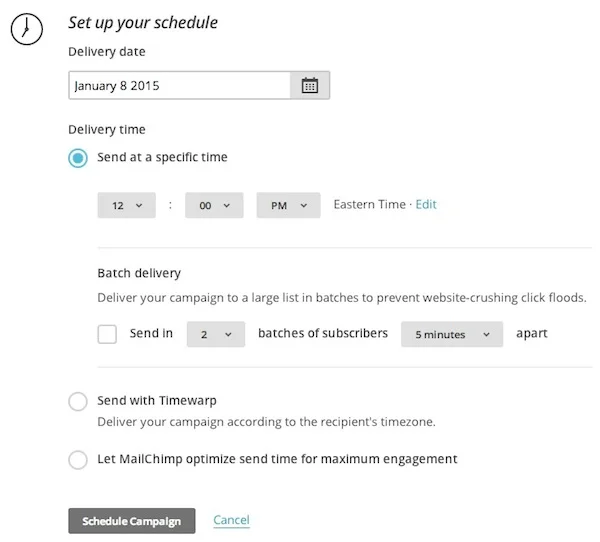The height and width of the screenshot is (542, 600).
Task: Click the Cancel link
Action: click(x=232, y=520)
